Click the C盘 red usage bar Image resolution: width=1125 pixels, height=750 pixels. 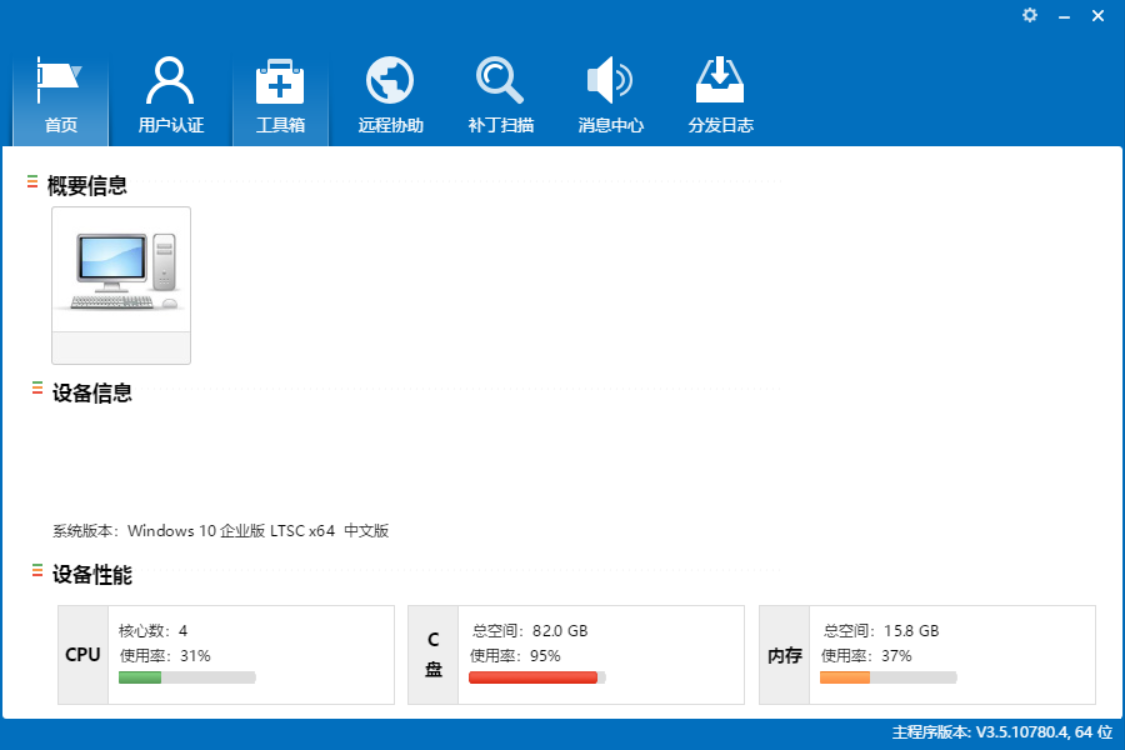537,678
